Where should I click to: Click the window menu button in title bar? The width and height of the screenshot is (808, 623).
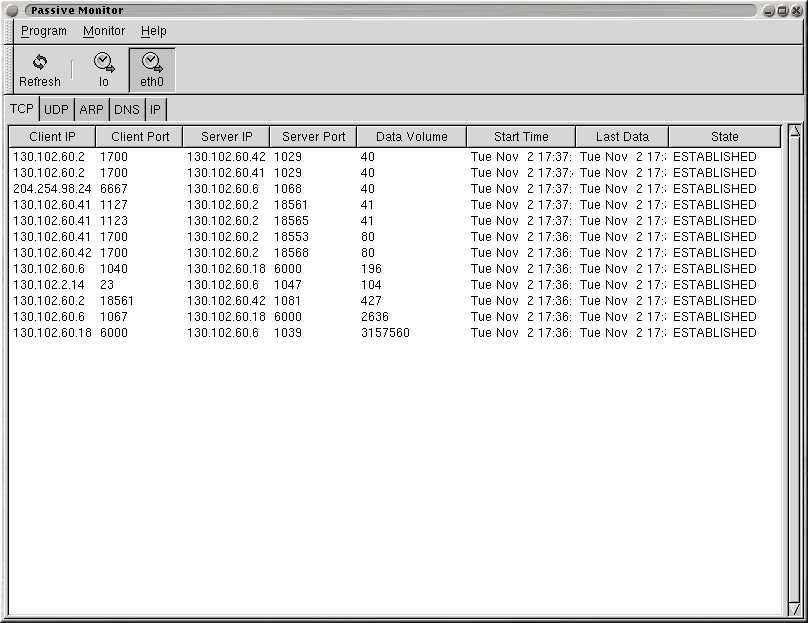(x=12, y=10)
